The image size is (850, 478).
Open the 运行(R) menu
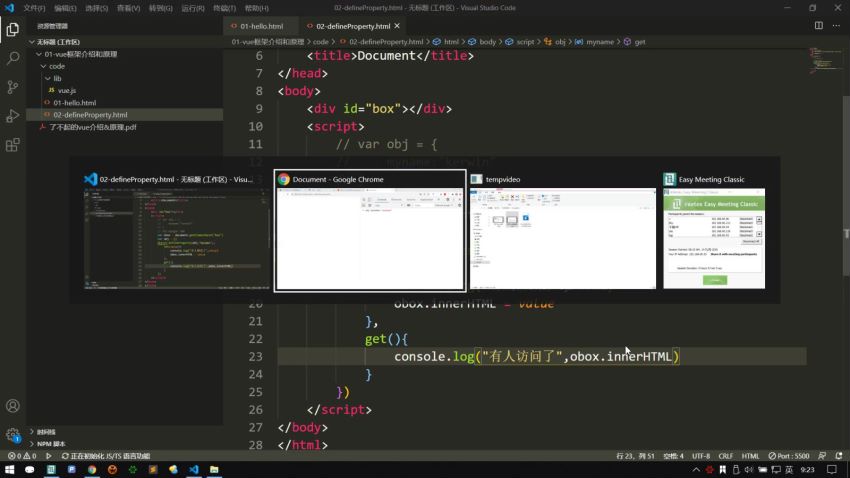(x=192, y=8)
